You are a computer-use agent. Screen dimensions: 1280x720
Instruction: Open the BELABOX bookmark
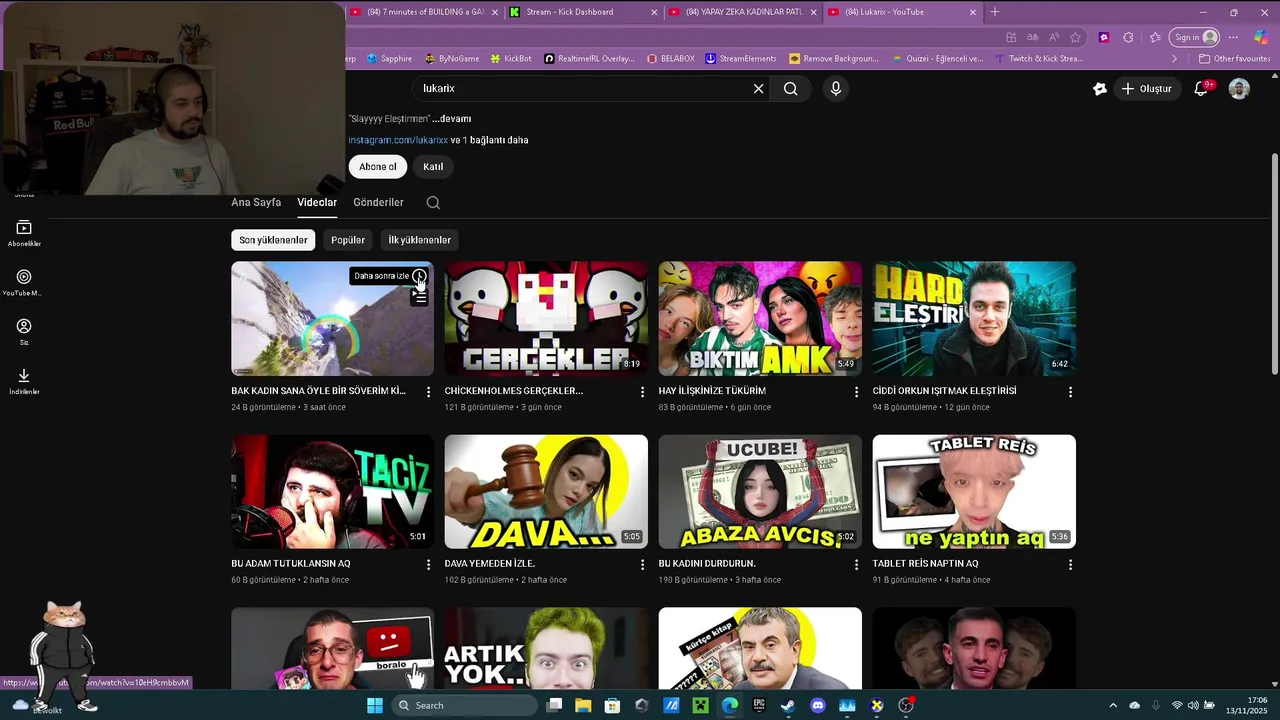(x=670, y=59)
